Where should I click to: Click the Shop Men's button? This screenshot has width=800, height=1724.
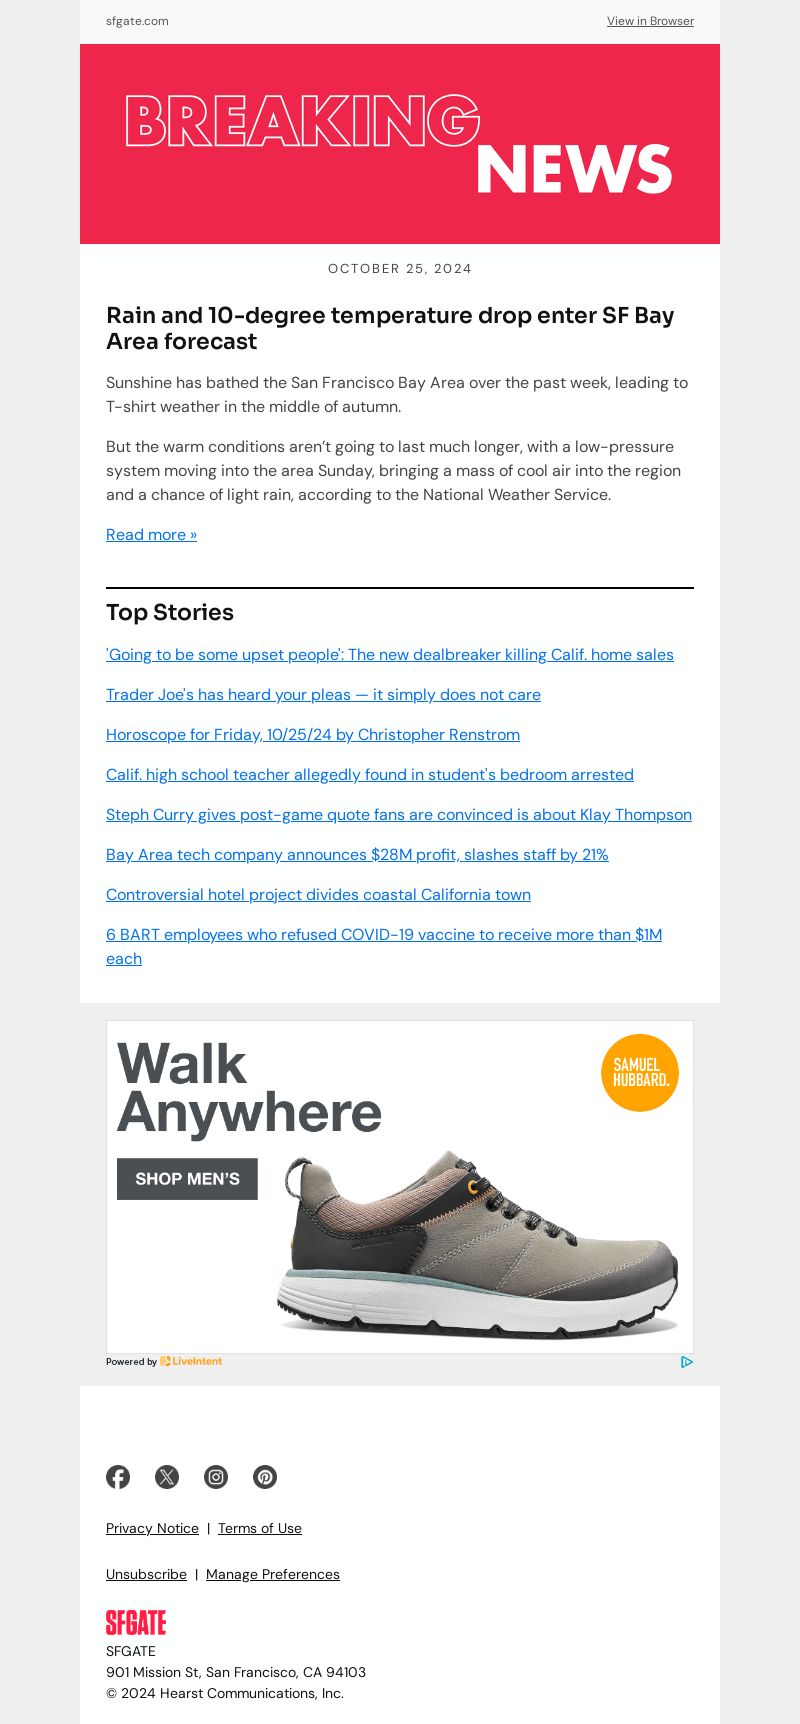coord(187,1179)
